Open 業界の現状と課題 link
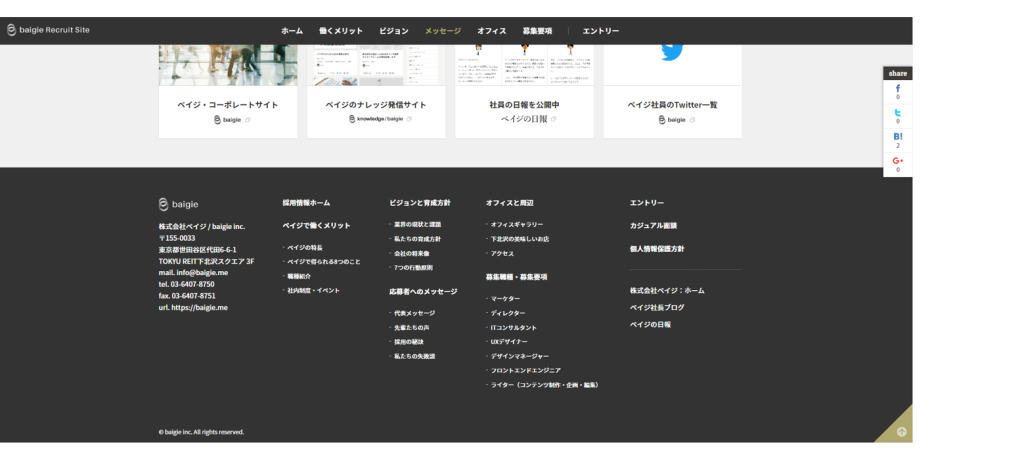The width and height of the screenshot is (1024, 460). click(x=417, y=224)
